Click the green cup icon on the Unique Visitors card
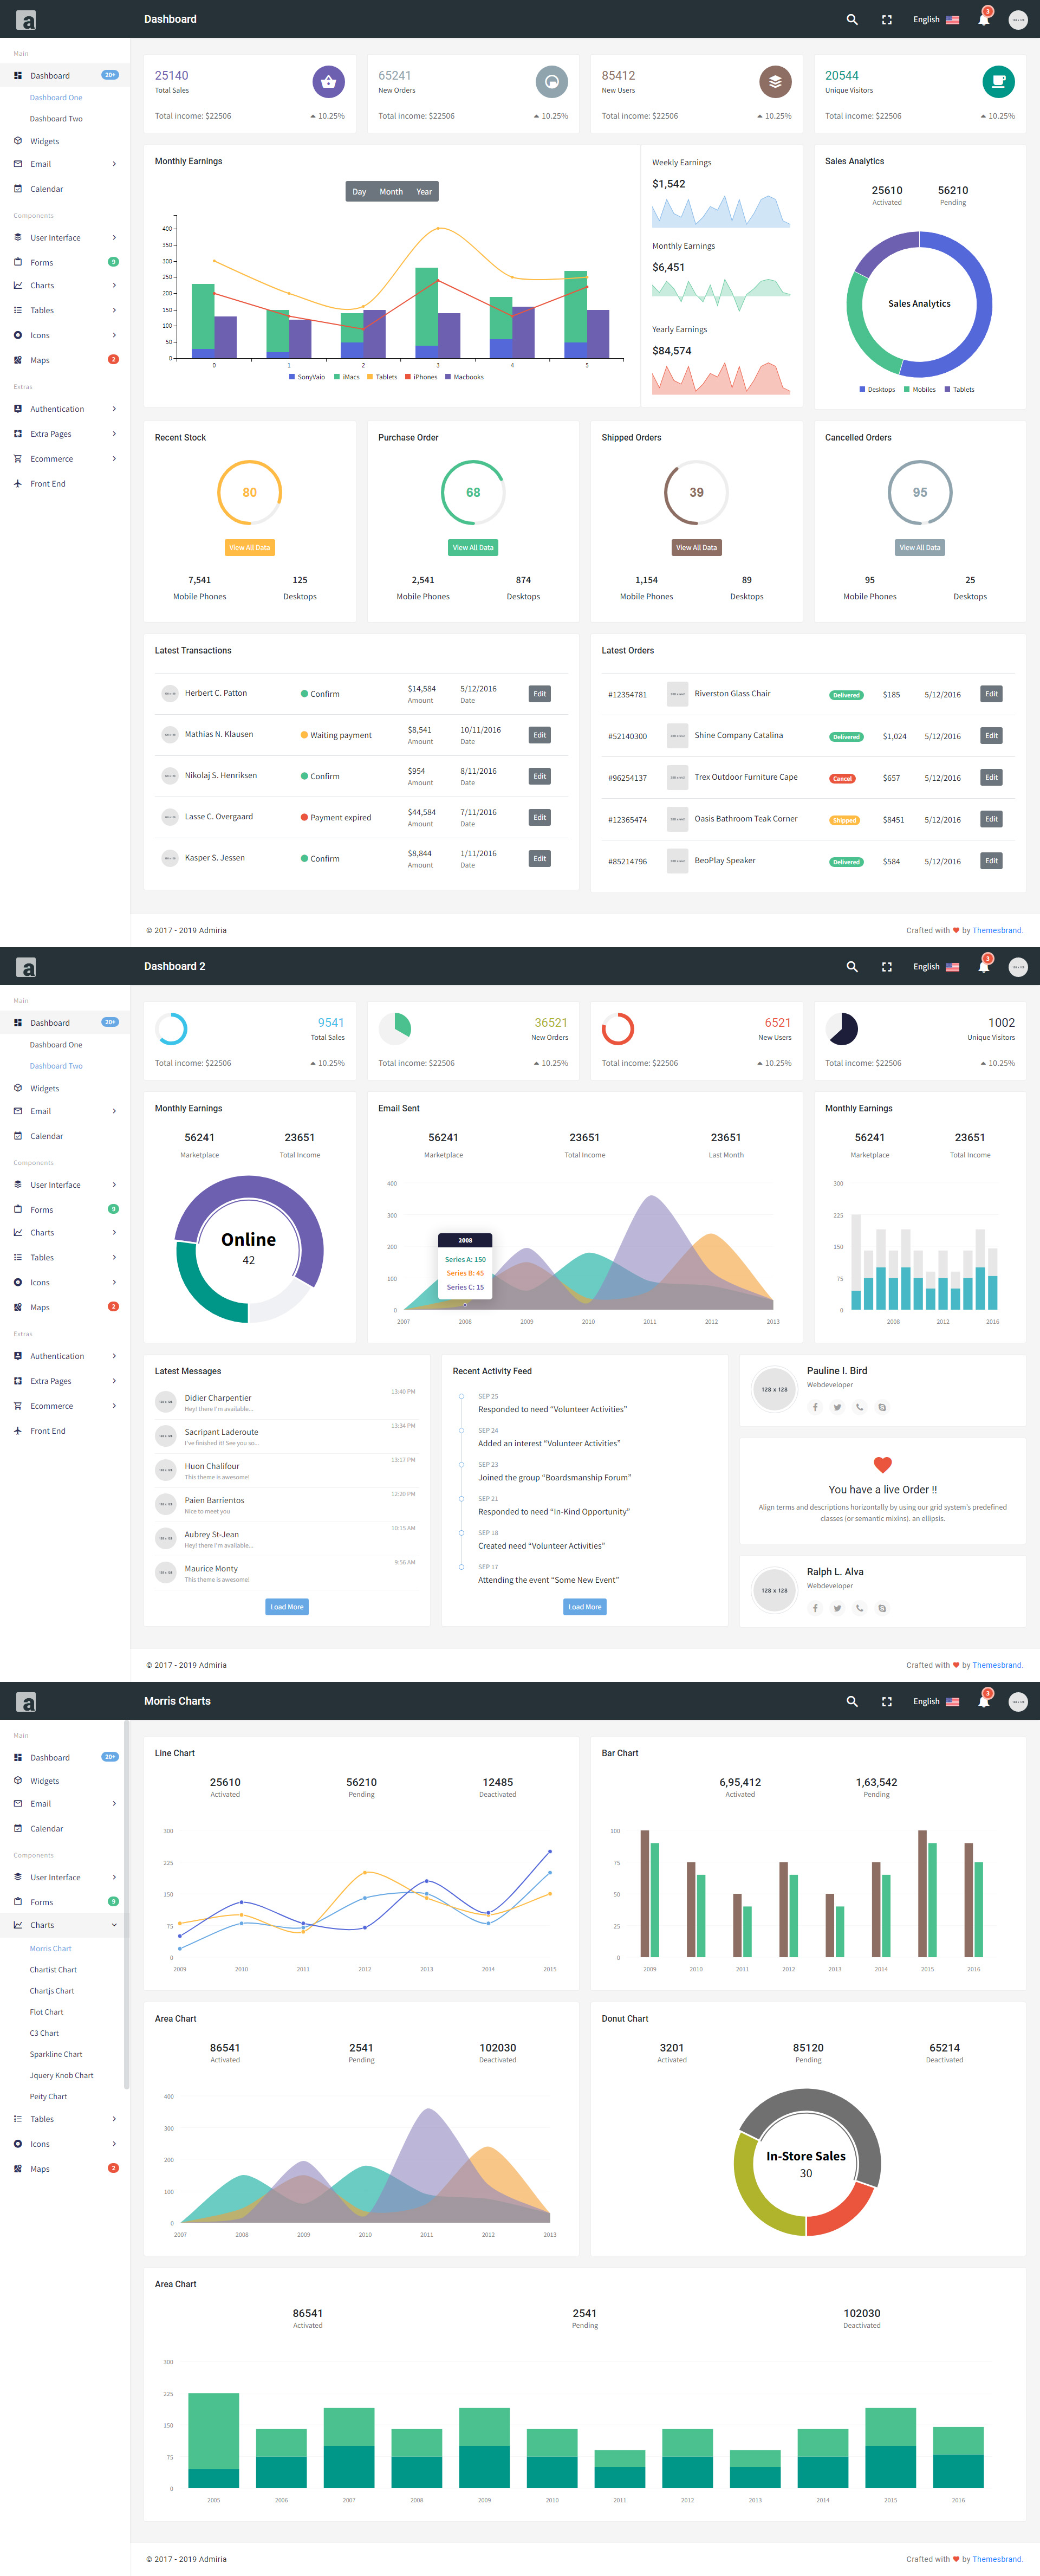The width and height of the screenshot is (1040, 2576). pos(998,82)
